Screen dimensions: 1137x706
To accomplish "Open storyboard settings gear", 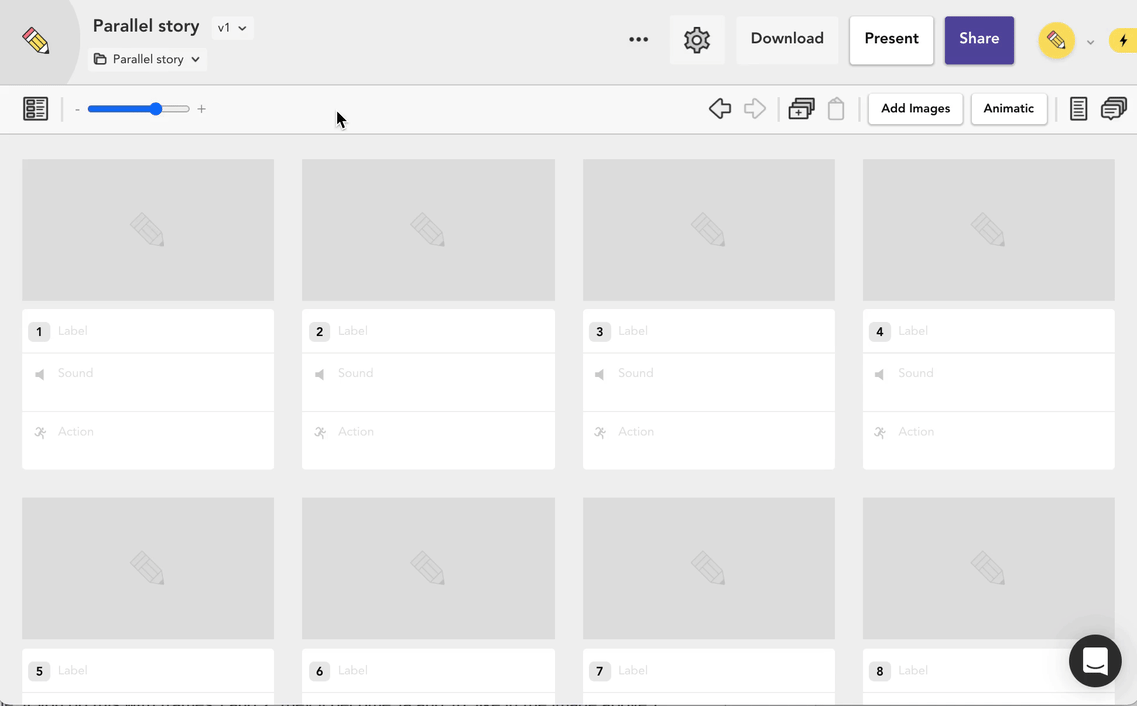I will pos(697,39).
